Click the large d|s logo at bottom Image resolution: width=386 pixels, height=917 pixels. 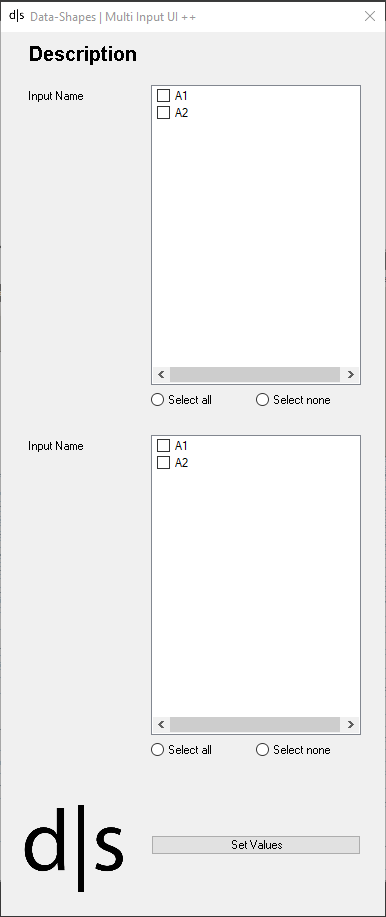click(74, 848)
